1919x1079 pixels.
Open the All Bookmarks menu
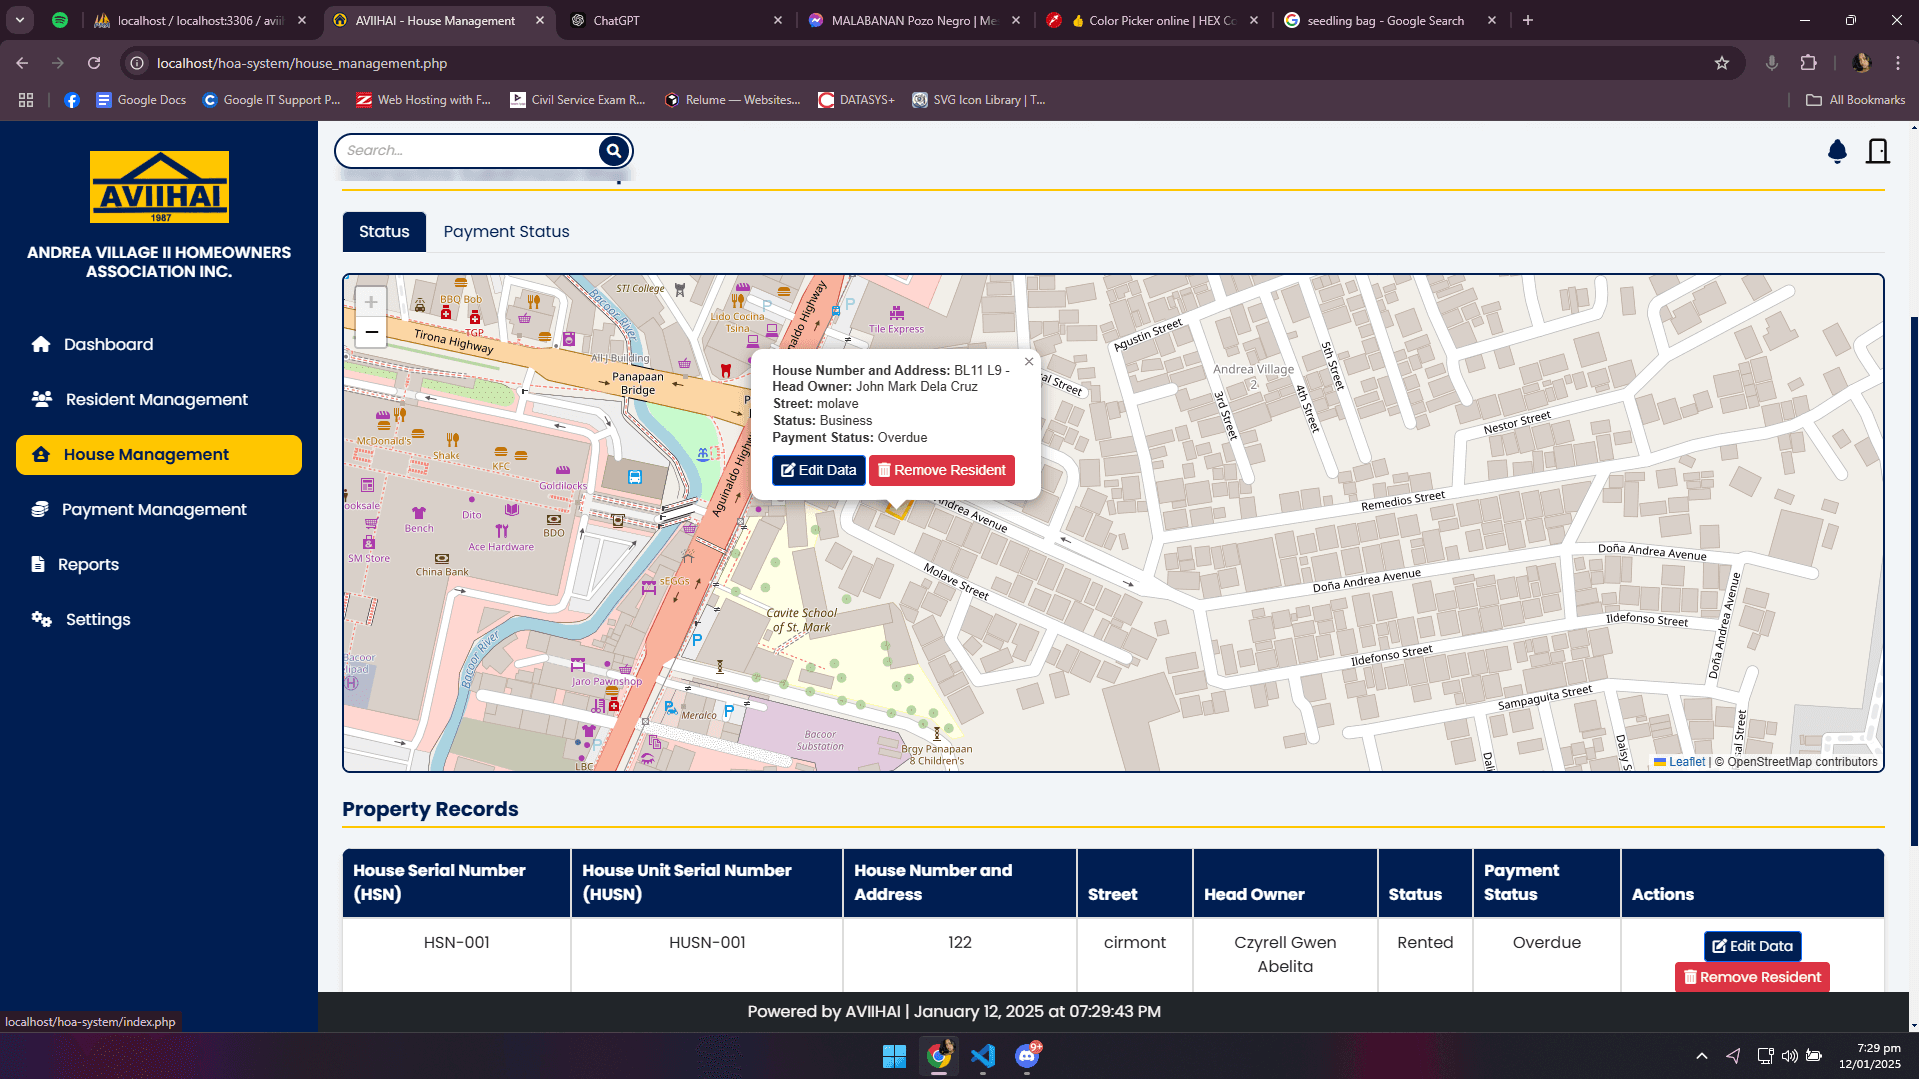click(x=1853, y=99)
